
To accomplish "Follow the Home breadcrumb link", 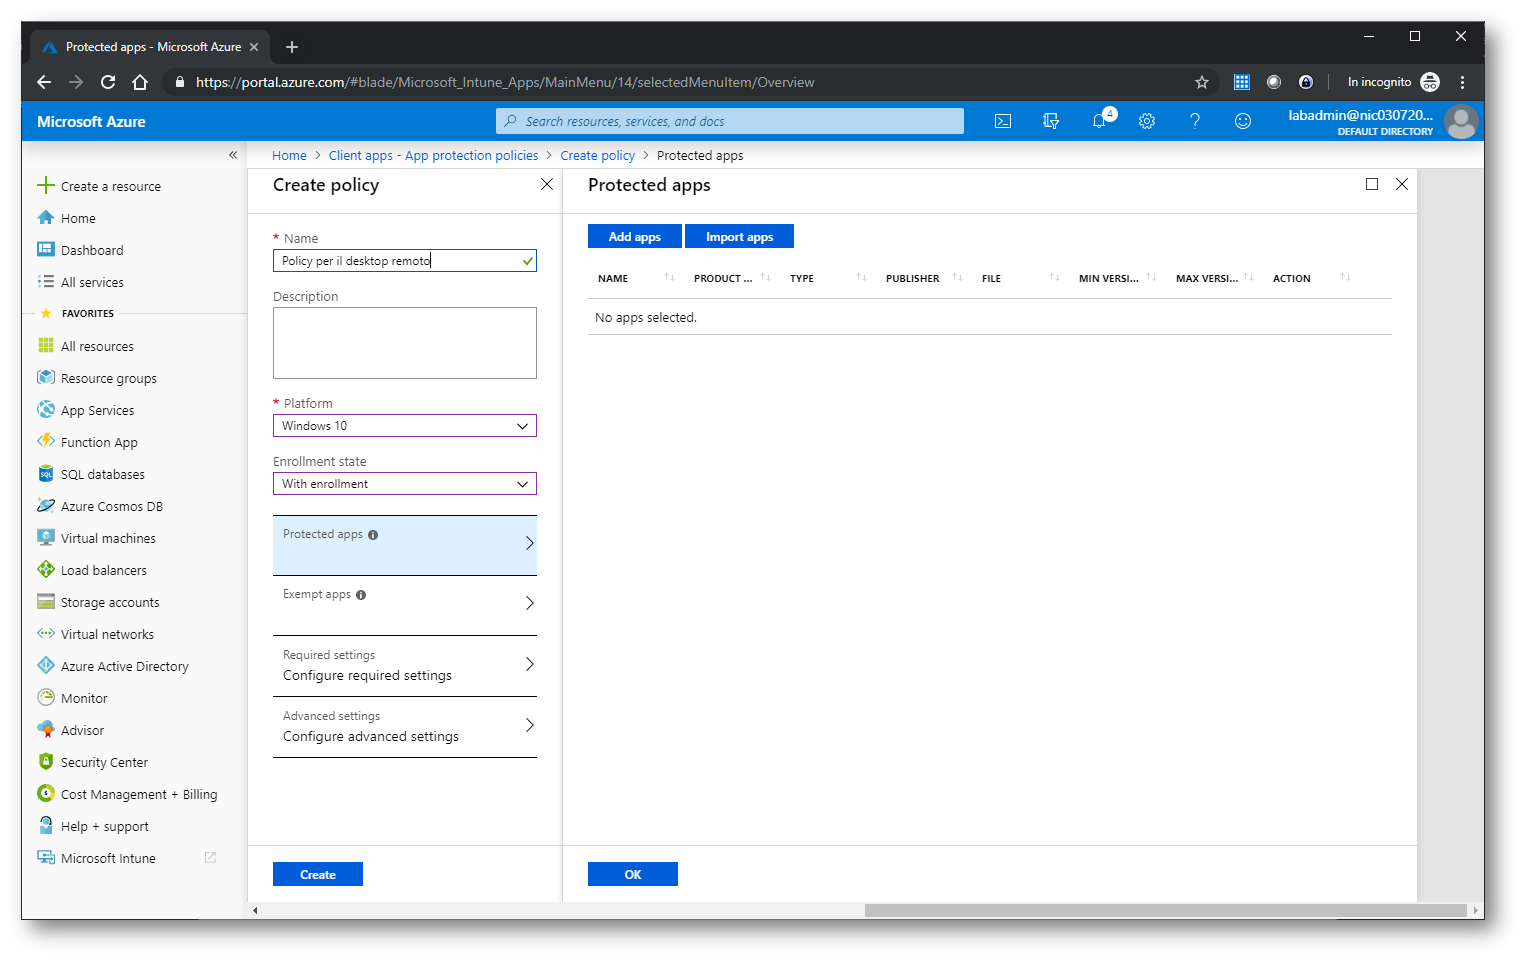I will pos(289,156).
